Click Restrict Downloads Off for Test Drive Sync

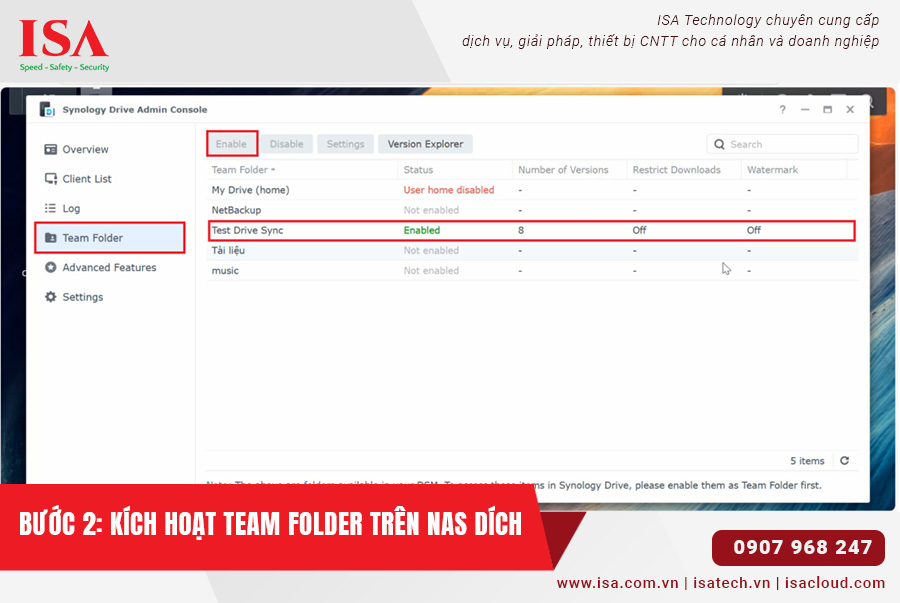639,230
